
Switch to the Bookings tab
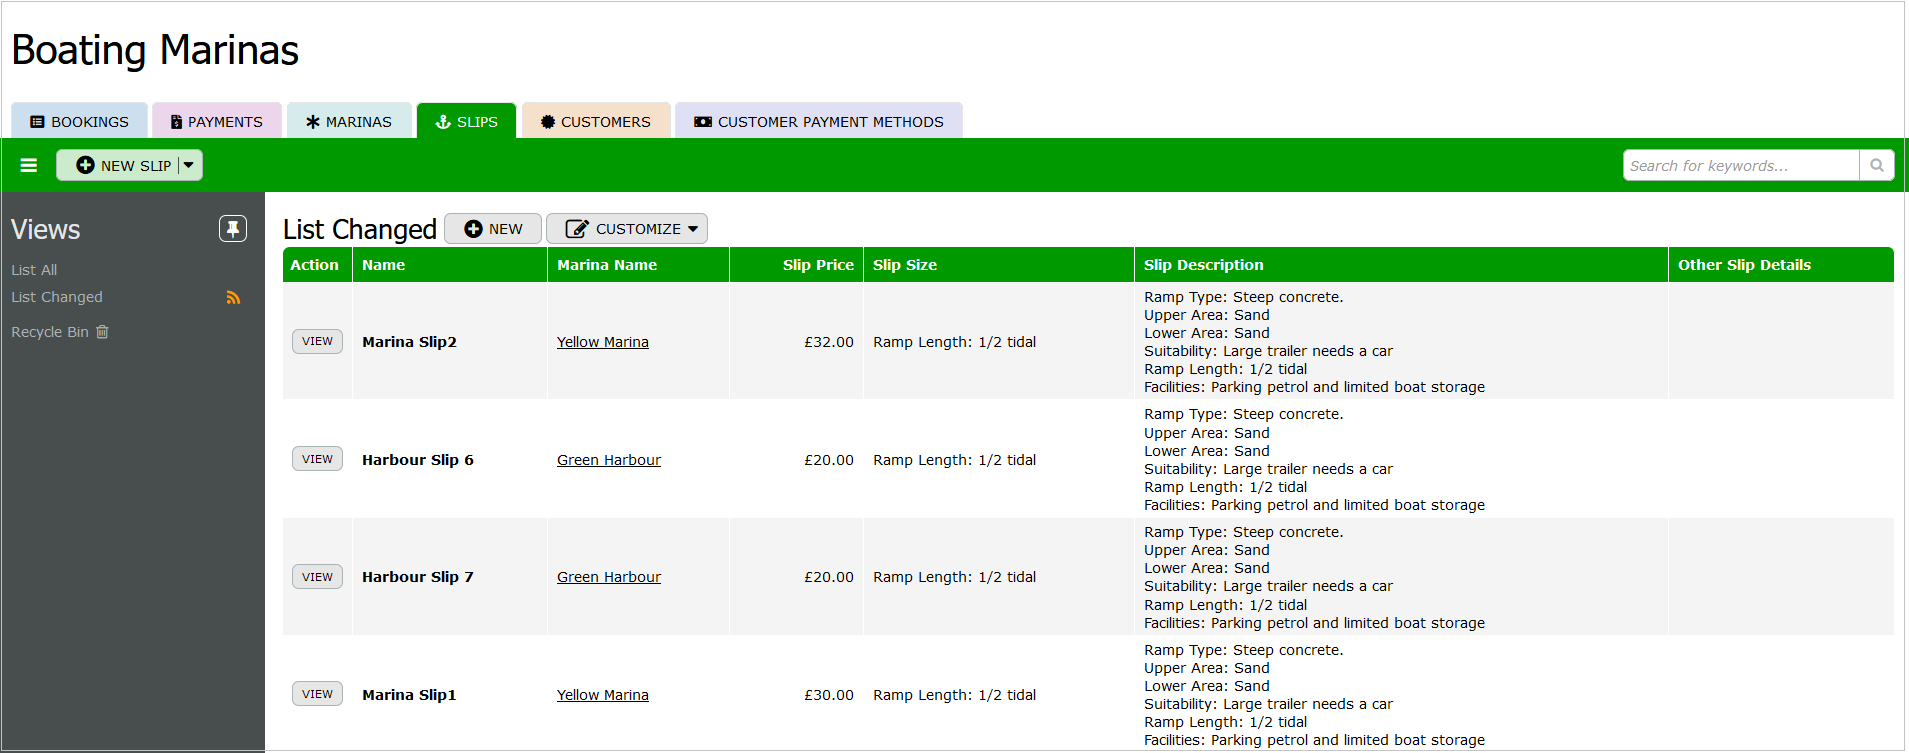[x=80, y=122]
